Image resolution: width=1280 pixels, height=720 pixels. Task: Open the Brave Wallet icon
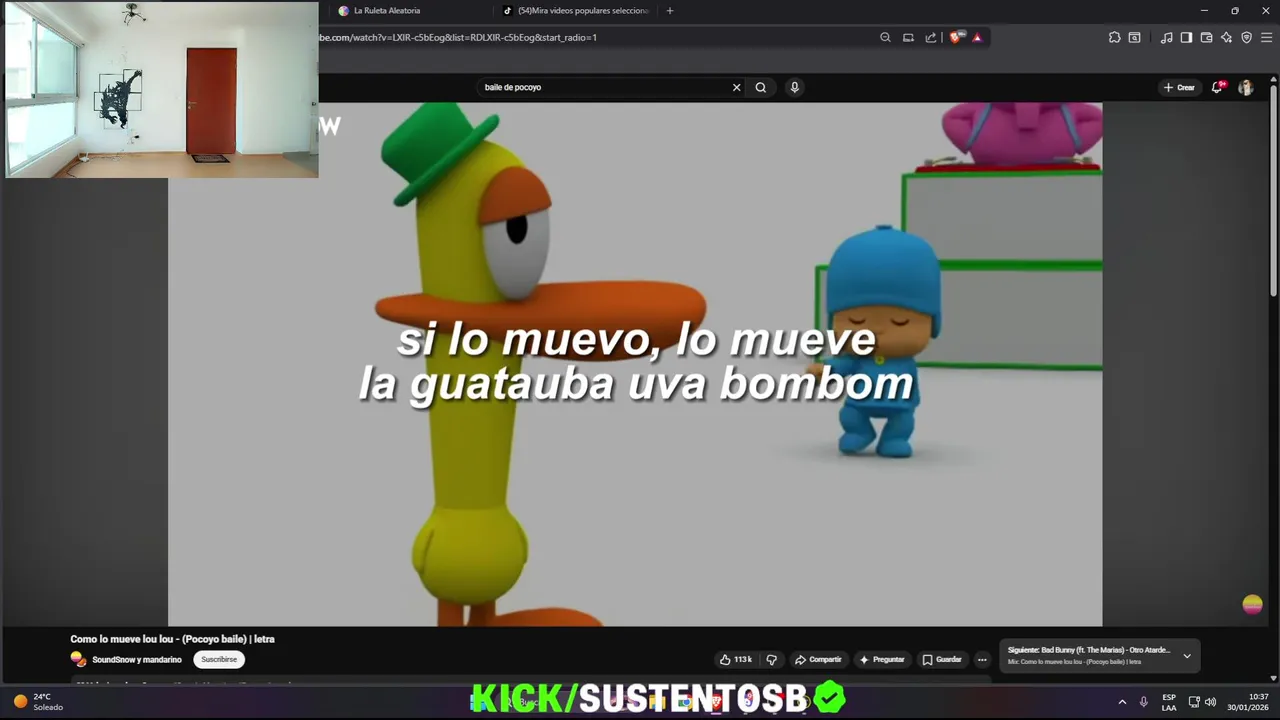click(1206, 37)
